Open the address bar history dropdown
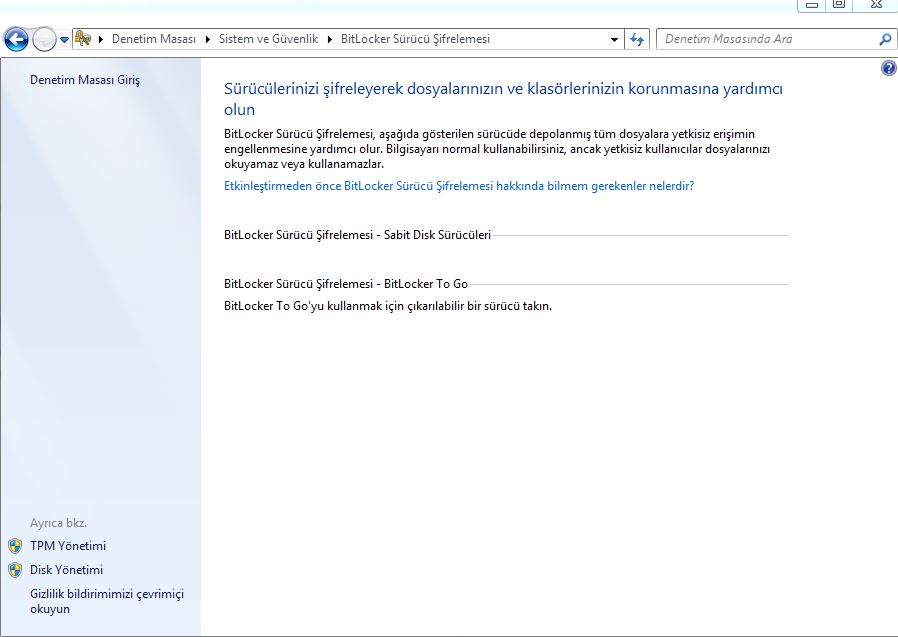Image resolution: width=898 pixels, height=637 pixels. [614, 40]
